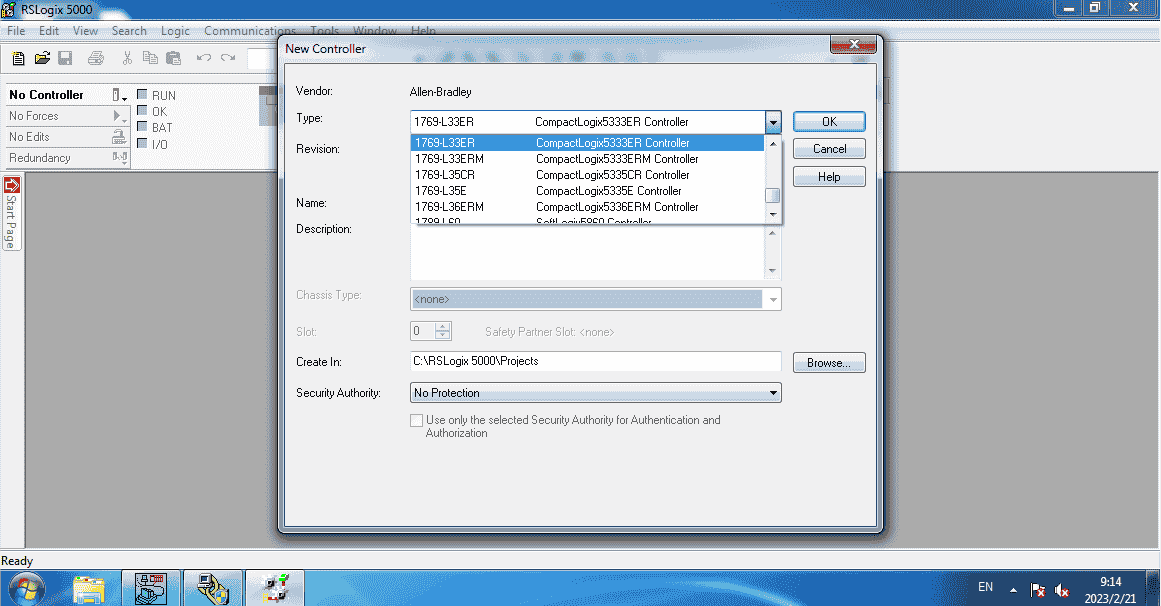Open Windows Explorer from the taskbar
Image resolution: width=1161 pixels, height=606 pixels.
click(x=89, y=589)
